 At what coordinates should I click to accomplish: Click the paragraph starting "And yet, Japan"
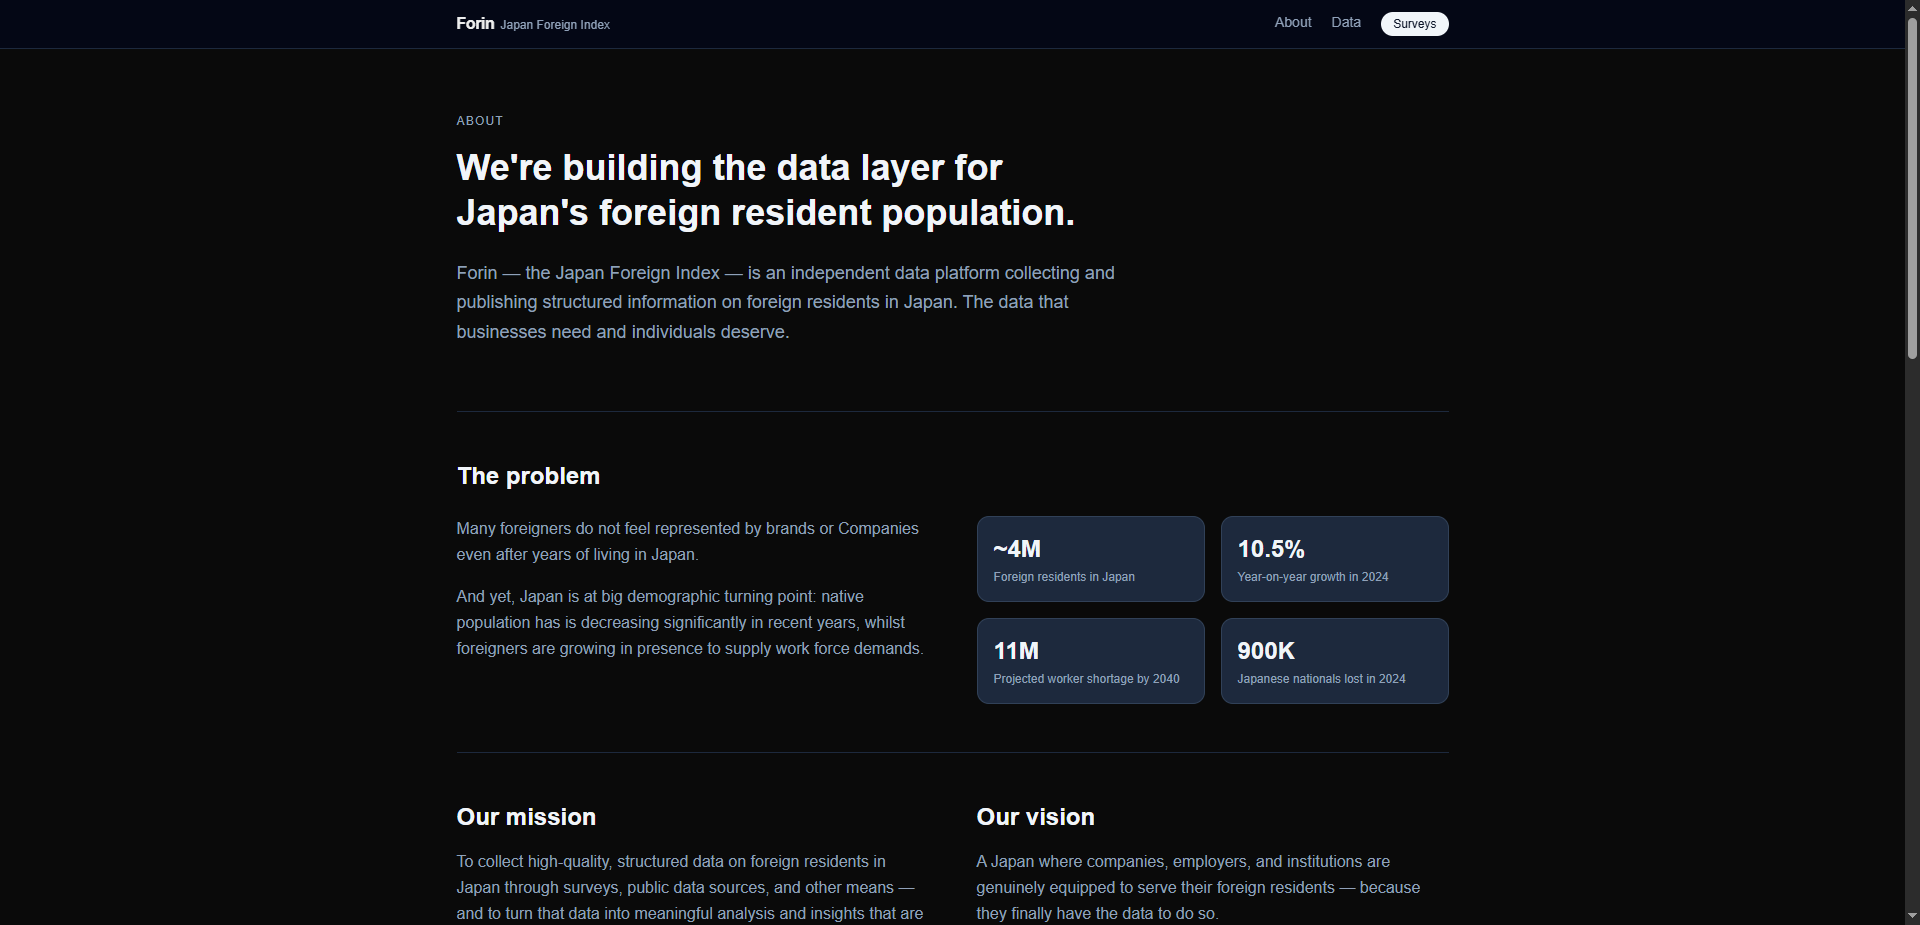pos(689,622)
